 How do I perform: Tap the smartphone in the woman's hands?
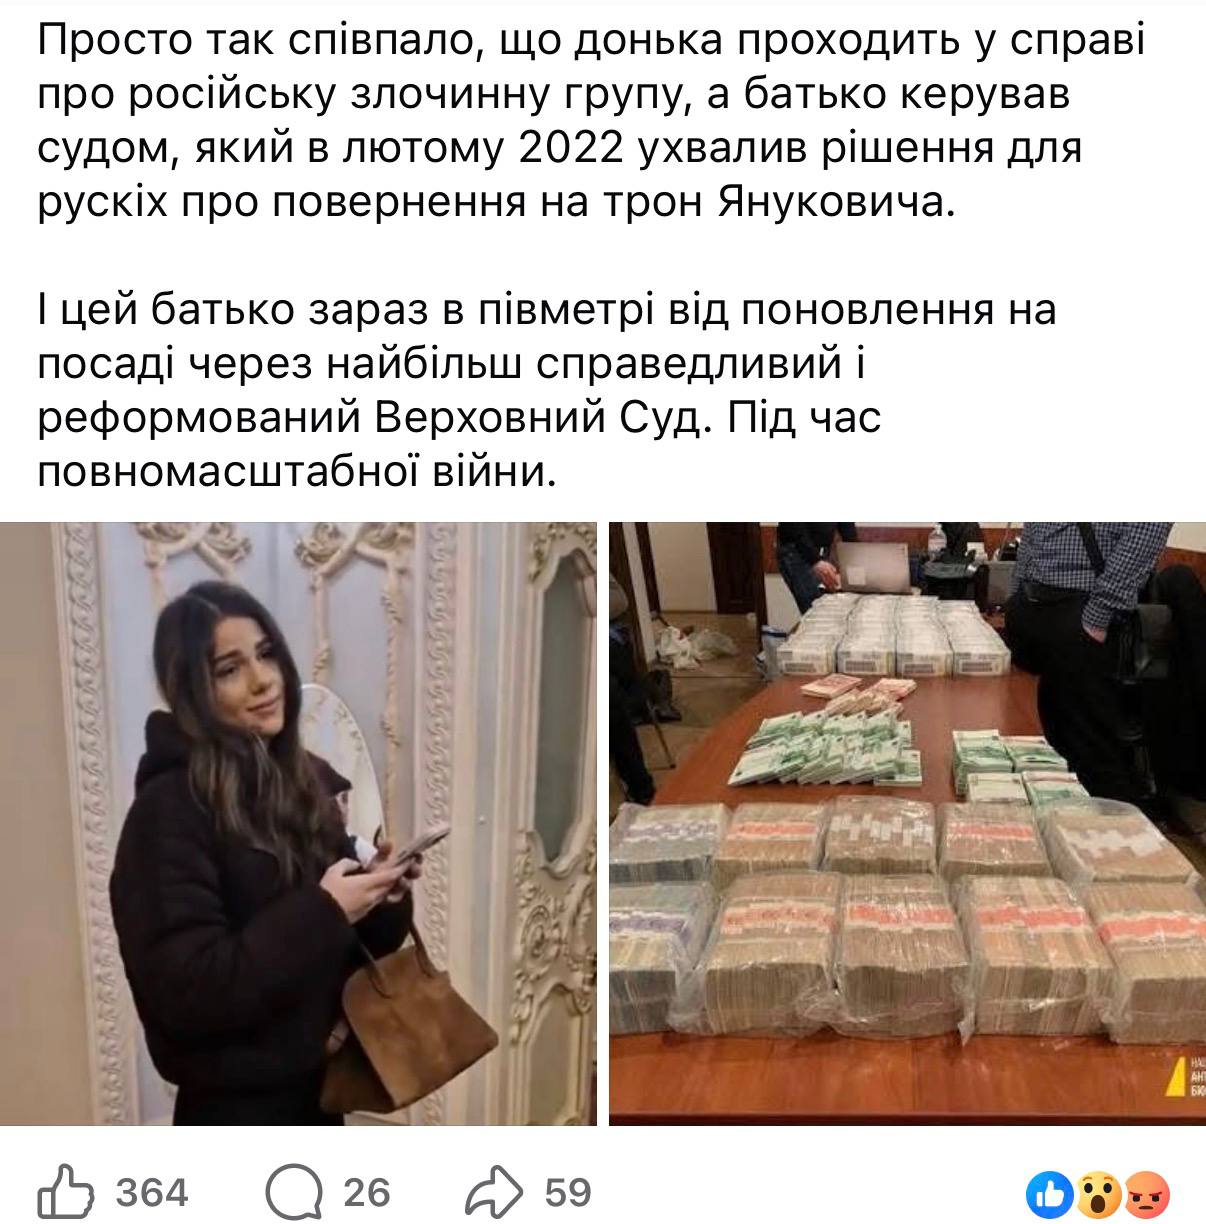point(414,845)
